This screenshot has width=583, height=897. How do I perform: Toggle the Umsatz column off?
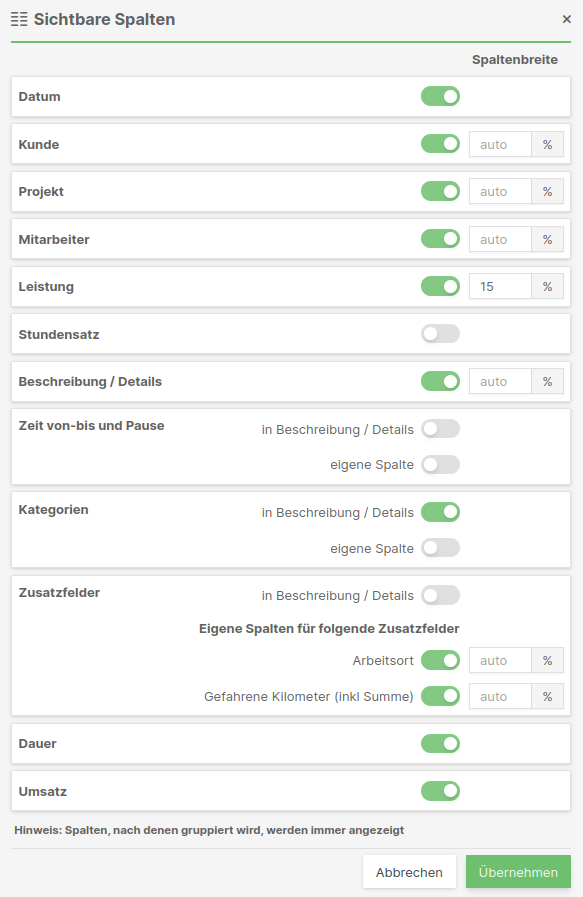[x=440, y=791]
